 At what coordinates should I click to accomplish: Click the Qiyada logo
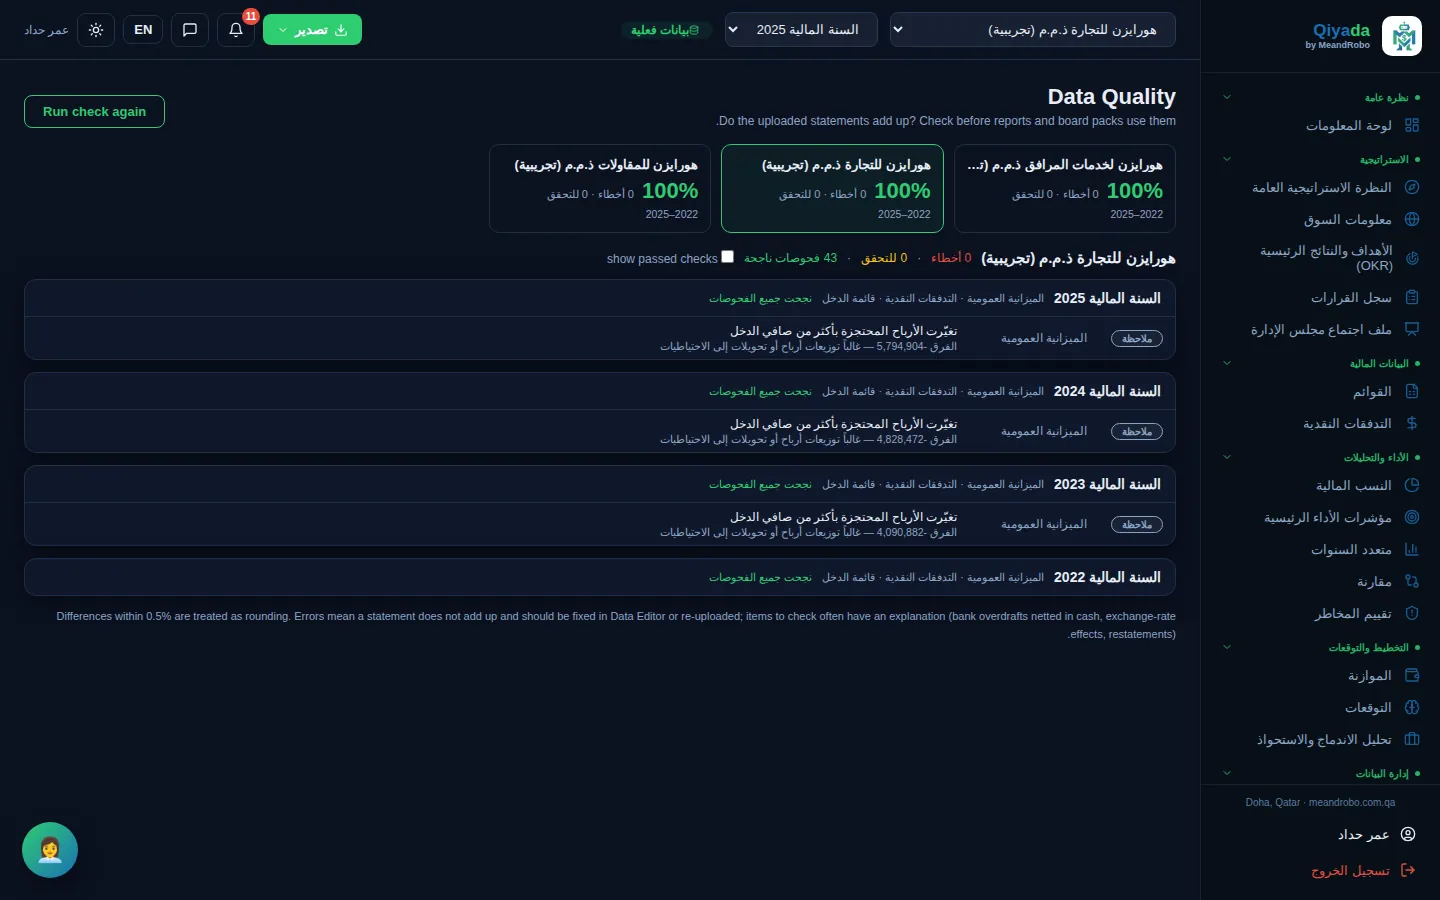coord(1401,36)
